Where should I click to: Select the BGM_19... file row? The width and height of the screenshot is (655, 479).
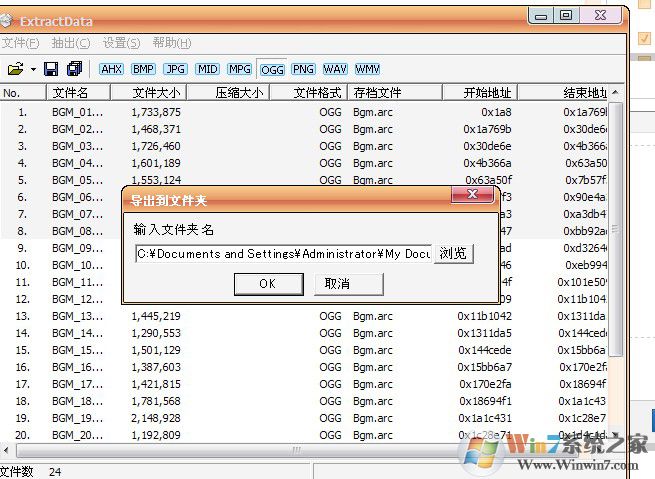click(x=303, y=418)
